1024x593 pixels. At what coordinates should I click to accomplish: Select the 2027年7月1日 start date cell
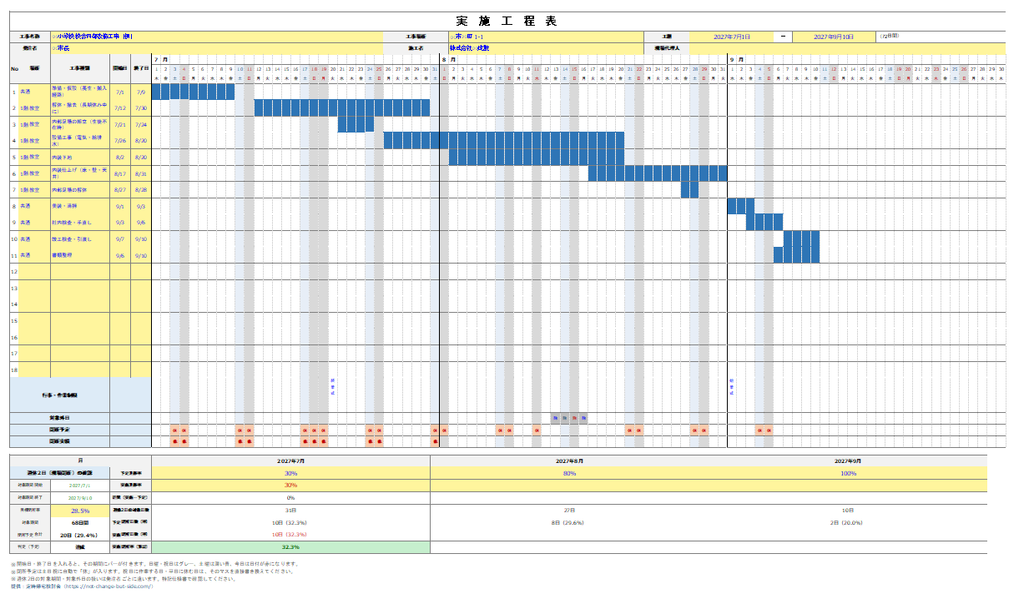point(731,37)
